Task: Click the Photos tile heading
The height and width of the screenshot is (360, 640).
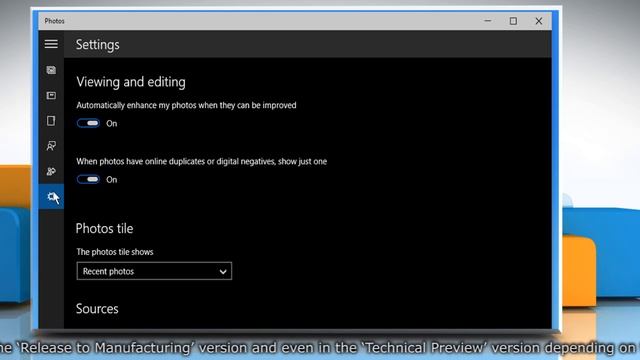Action: pyautogui.click(x=104, y=229)
